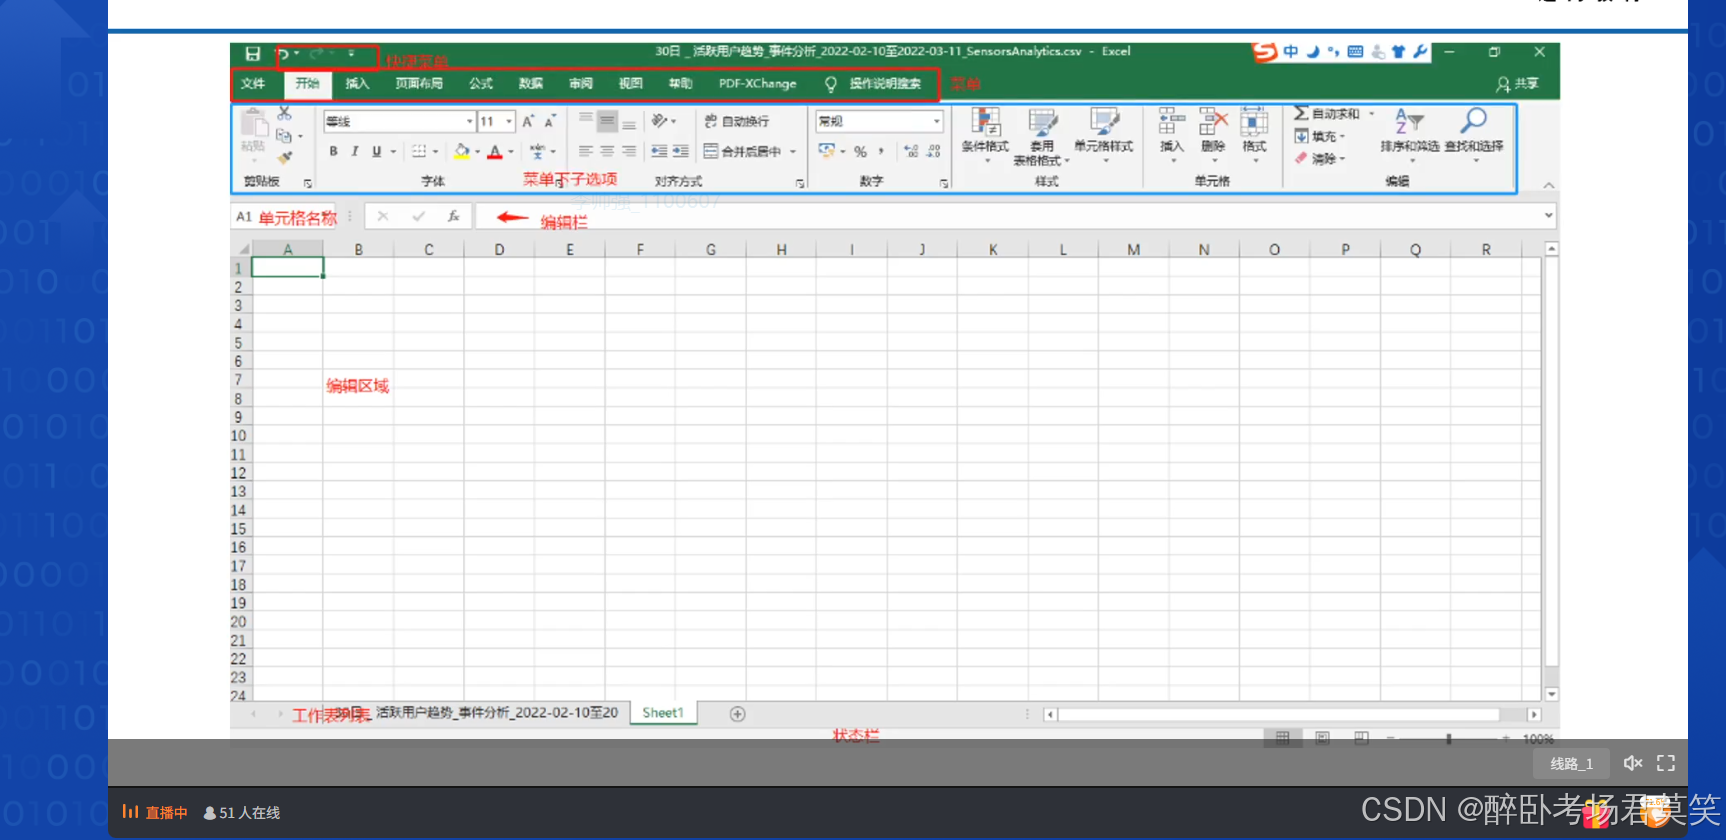Open 合并后居中 dropdown arrow
This screenshot has width=1726, height=840.
point(793,152)
